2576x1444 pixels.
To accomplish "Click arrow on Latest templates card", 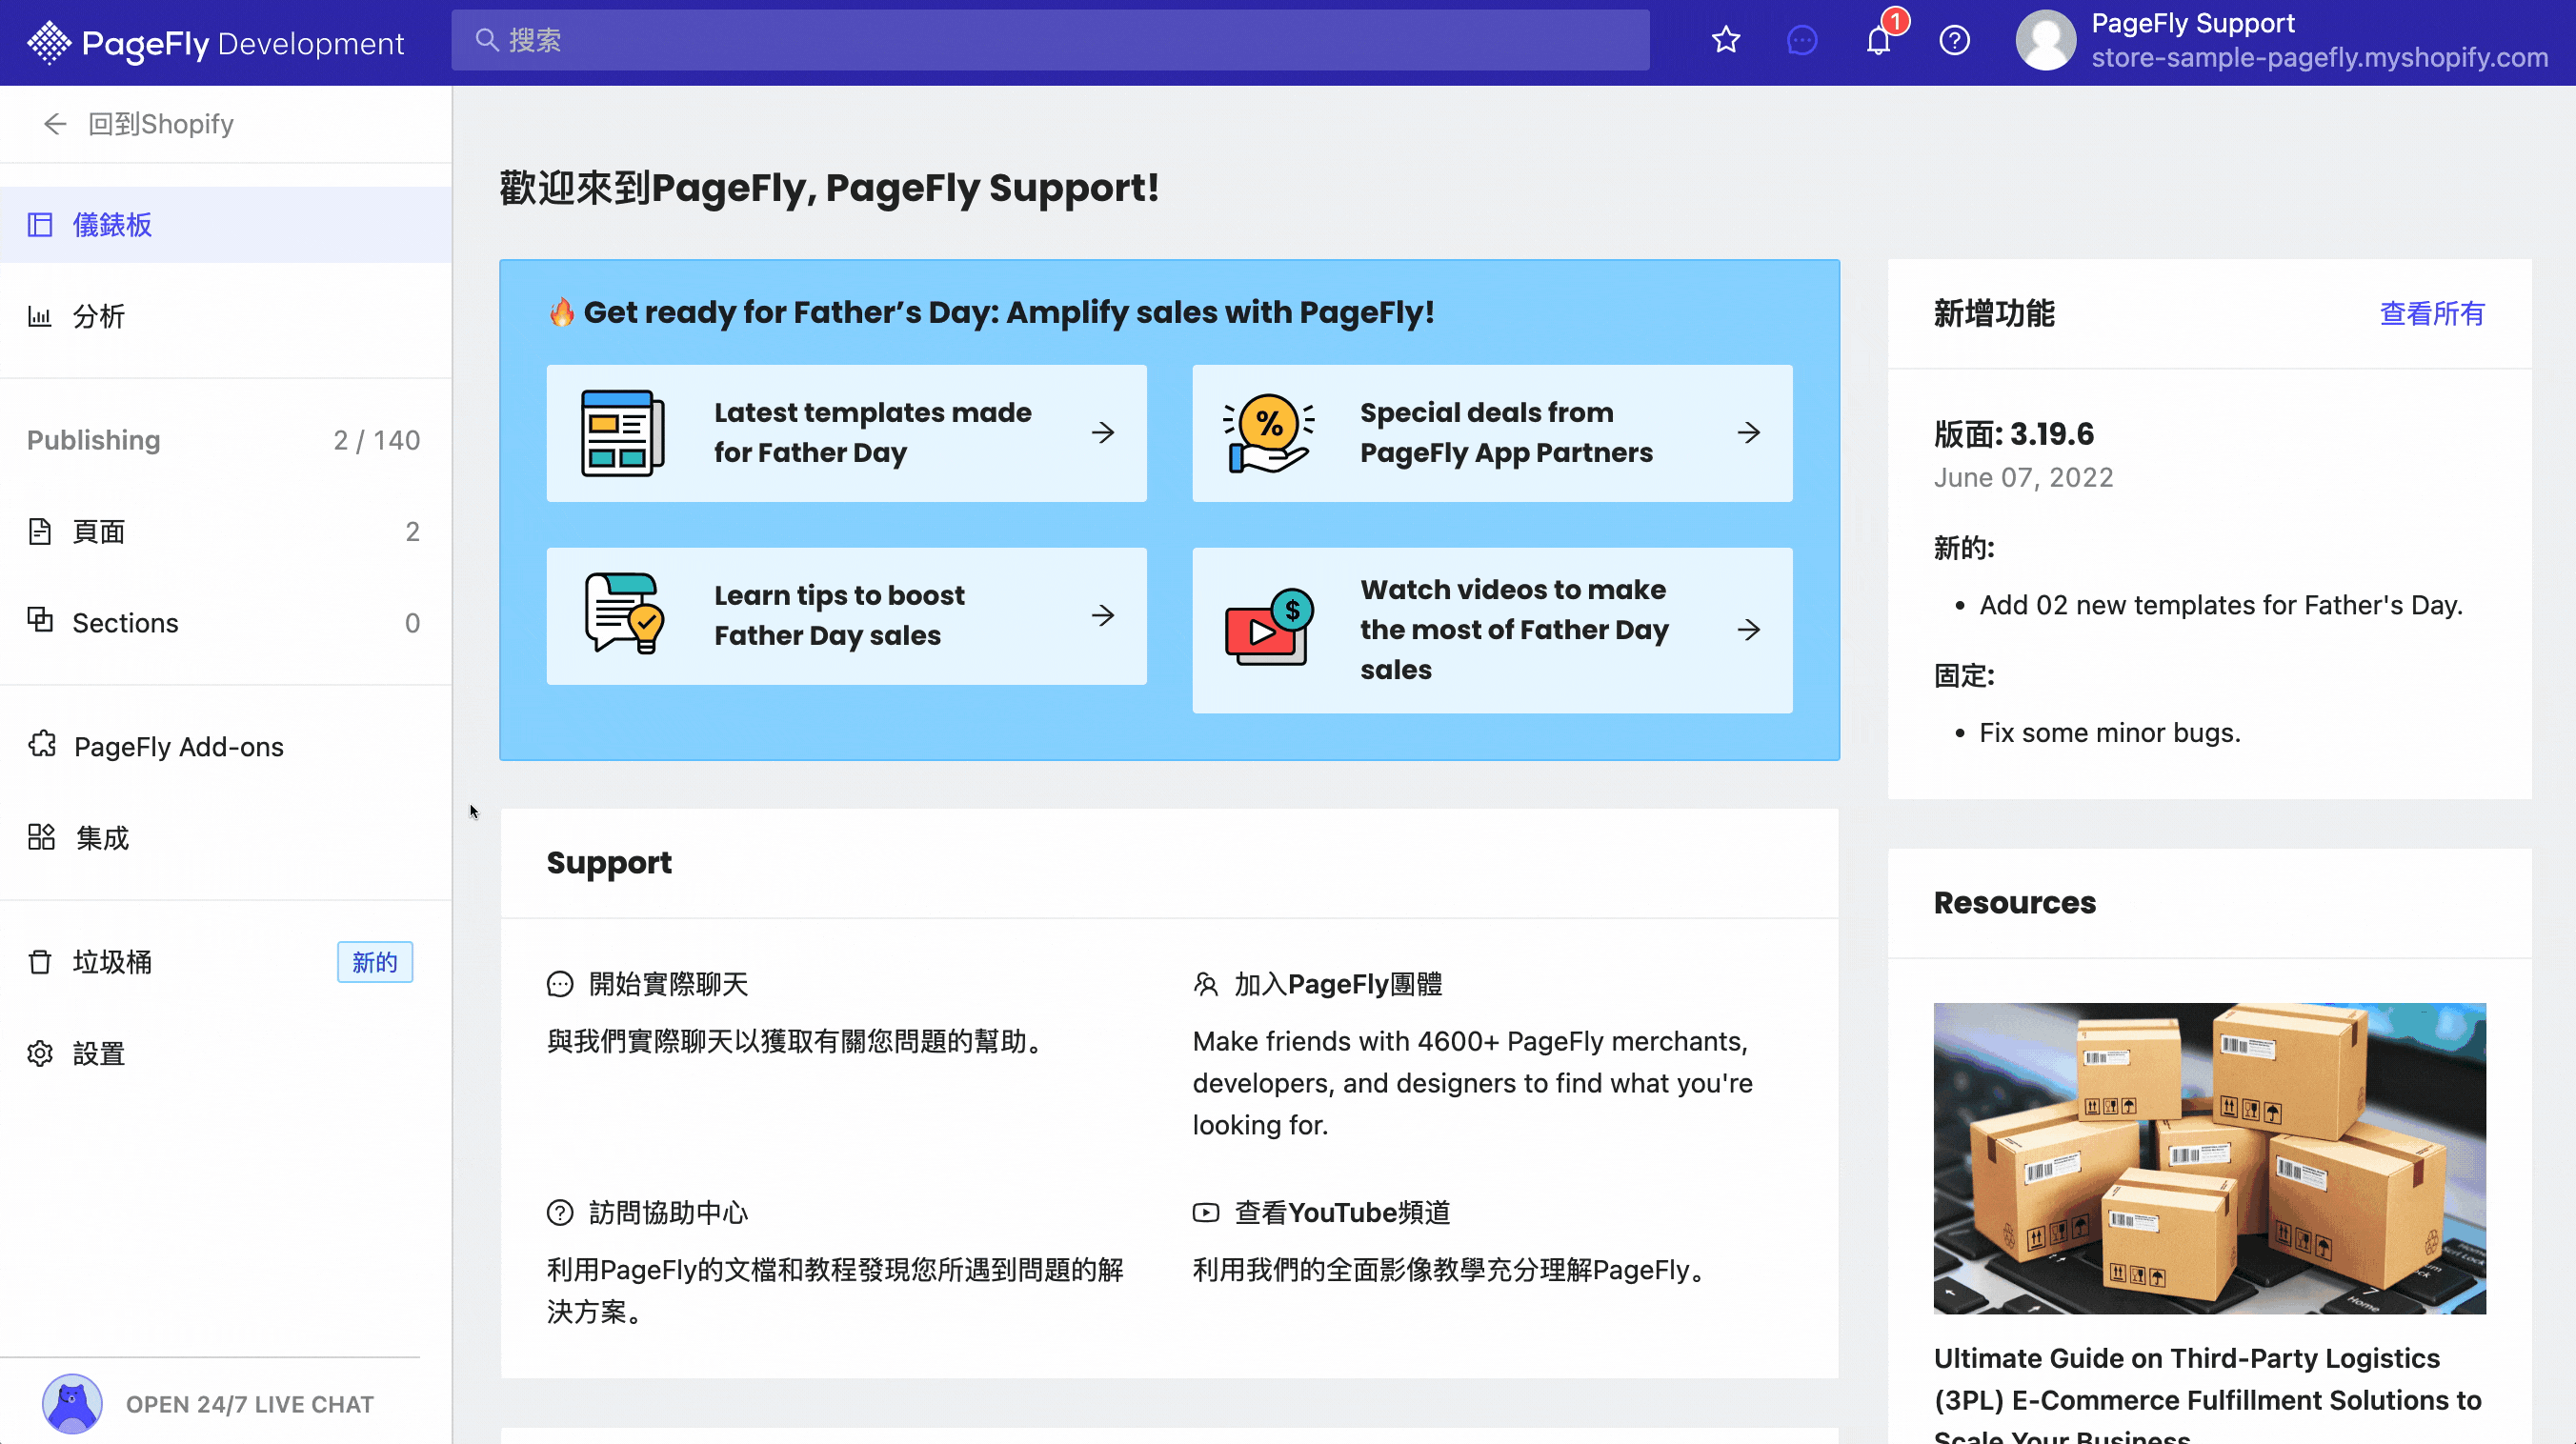I will [1103, 432].
